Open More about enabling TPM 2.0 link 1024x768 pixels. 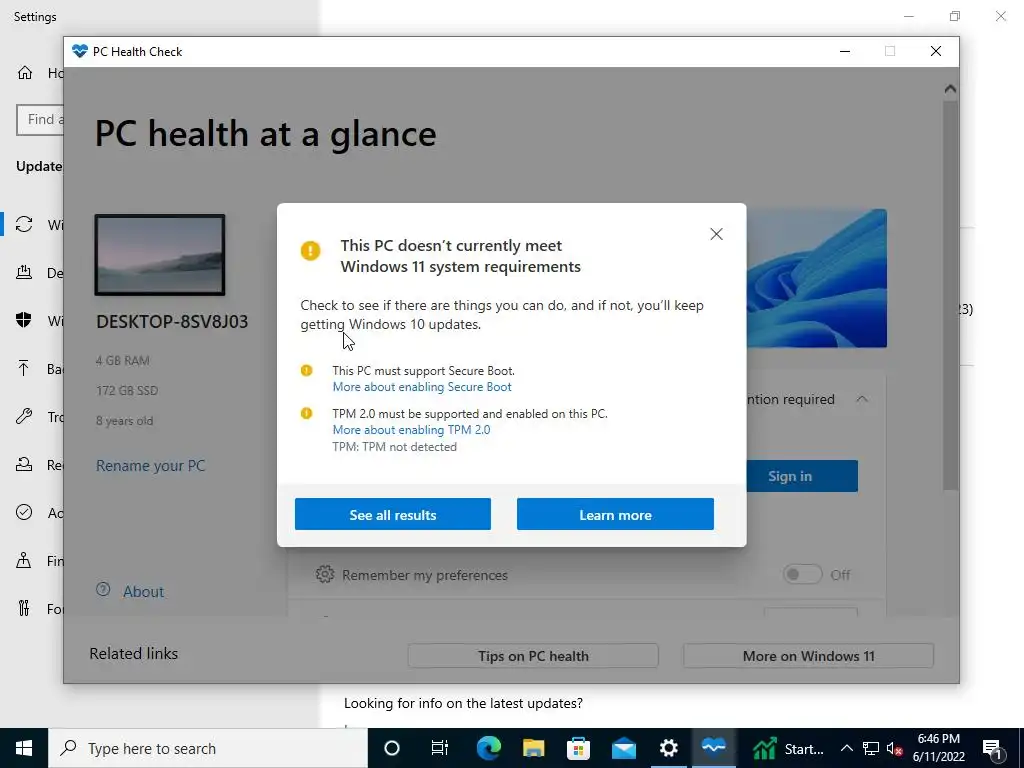click(411, 430)
